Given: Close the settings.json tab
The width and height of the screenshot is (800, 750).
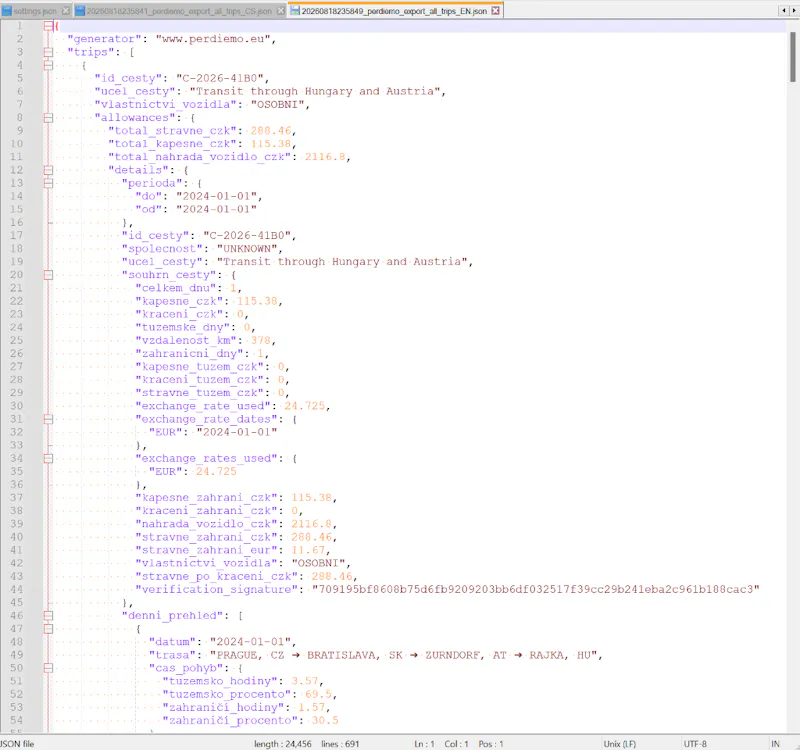Looking at the screenshot, I should tap(65, 11).
